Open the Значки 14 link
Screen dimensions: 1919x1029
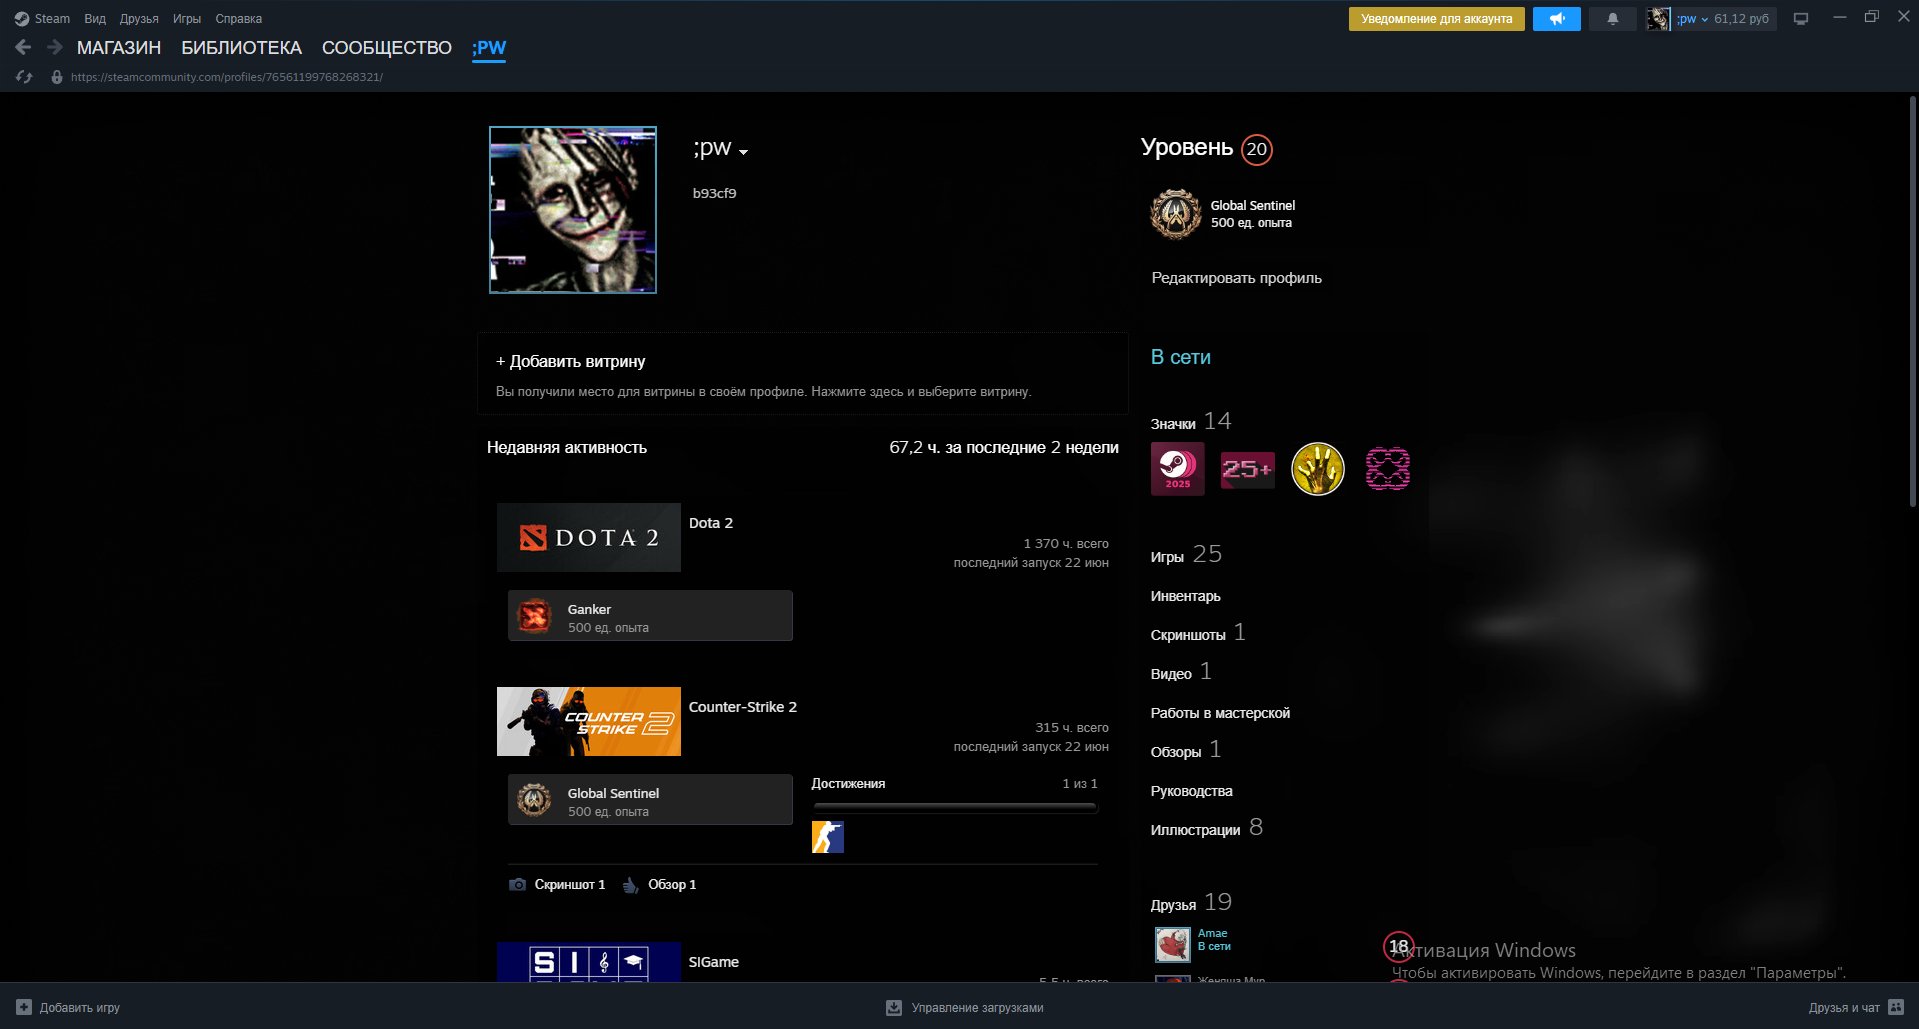[x=1191, y=422]
